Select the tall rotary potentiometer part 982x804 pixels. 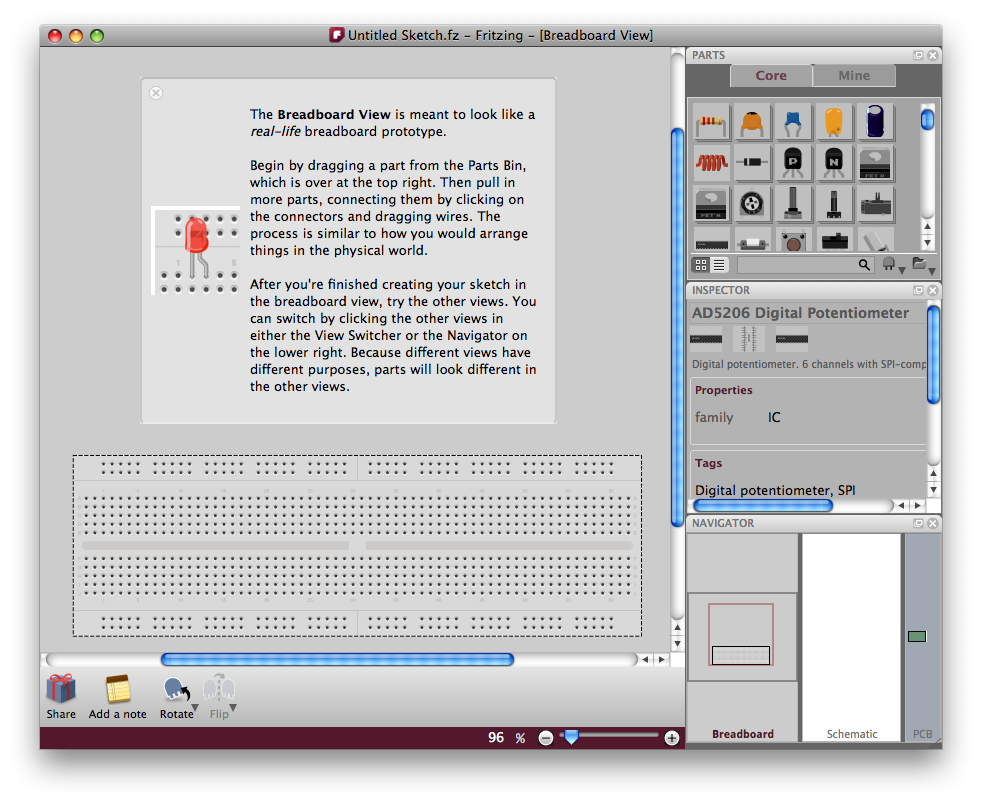click(793, 204)
